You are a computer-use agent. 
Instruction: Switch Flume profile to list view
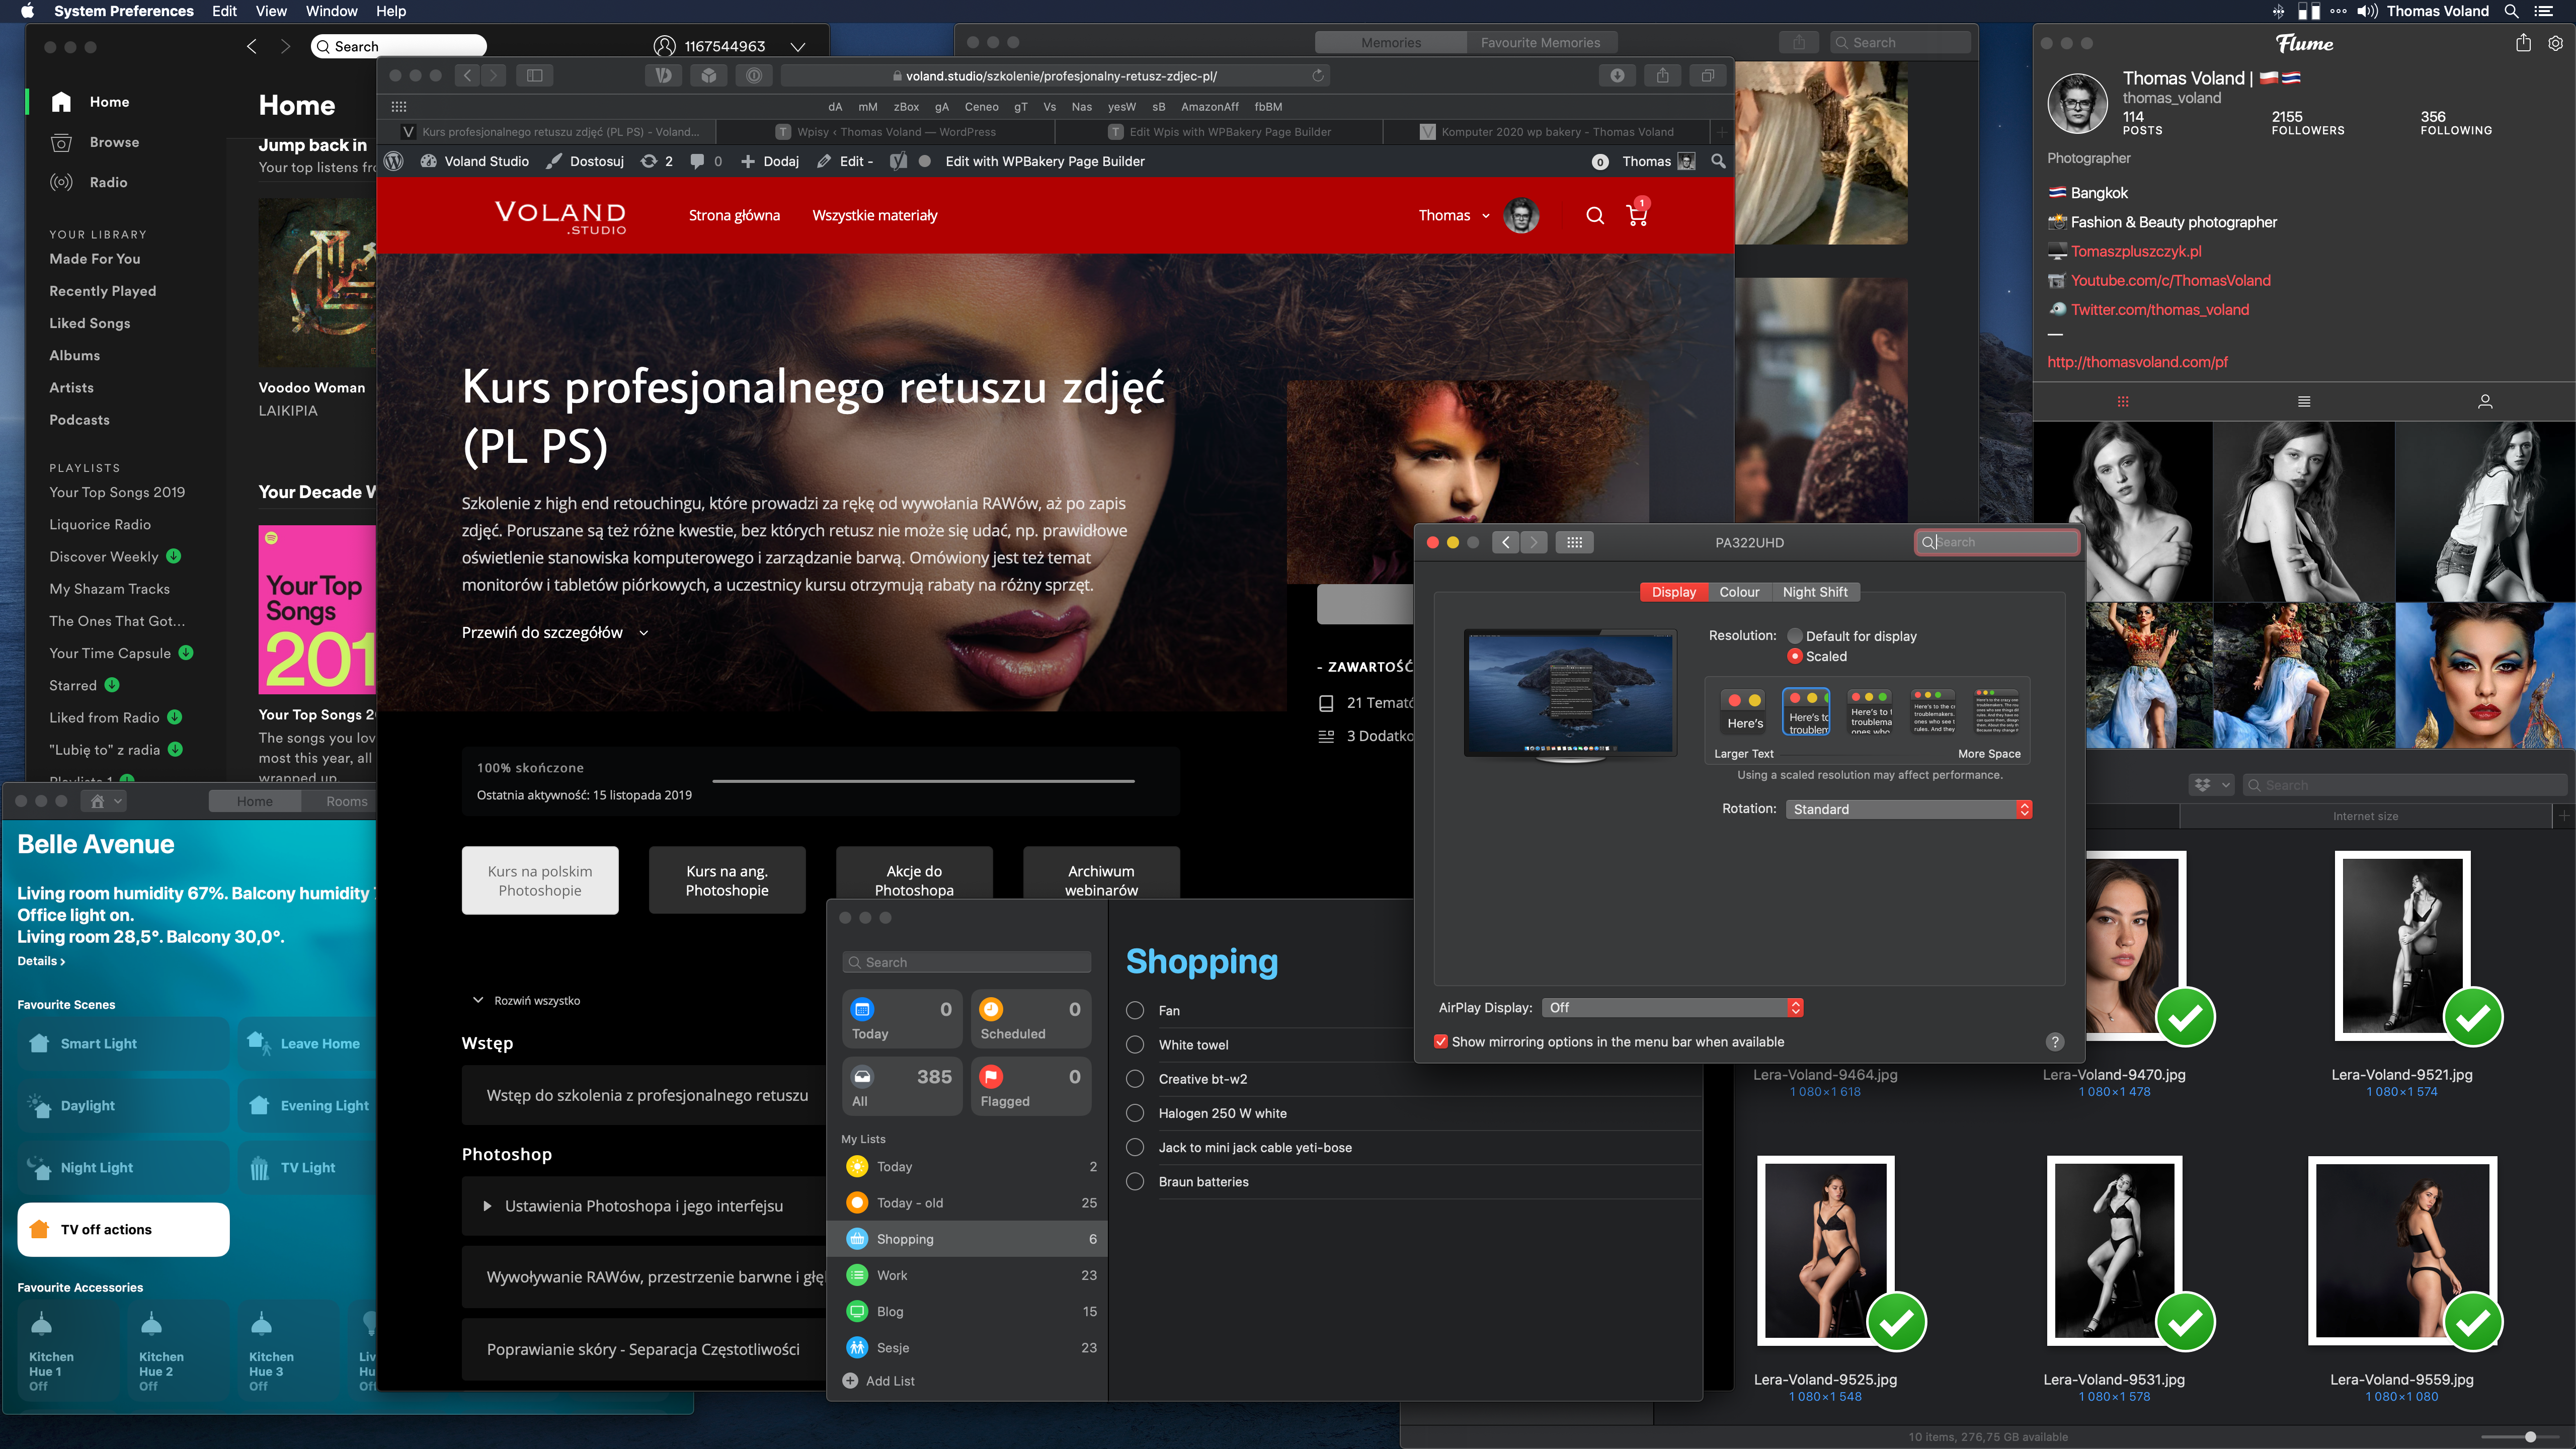point(2304,401)
